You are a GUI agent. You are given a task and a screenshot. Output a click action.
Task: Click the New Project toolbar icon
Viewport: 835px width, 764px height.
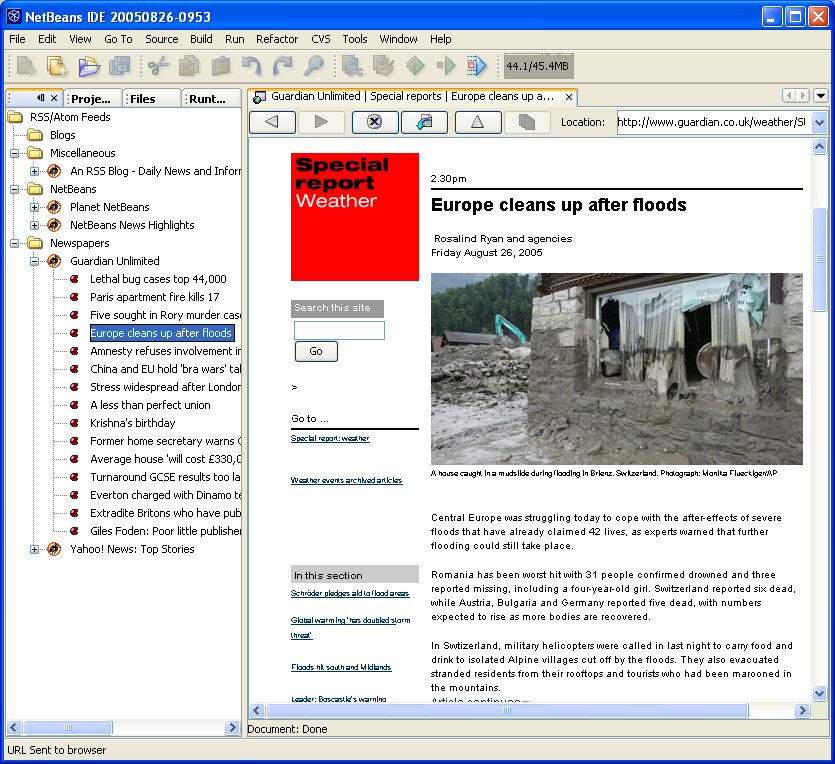56,66
